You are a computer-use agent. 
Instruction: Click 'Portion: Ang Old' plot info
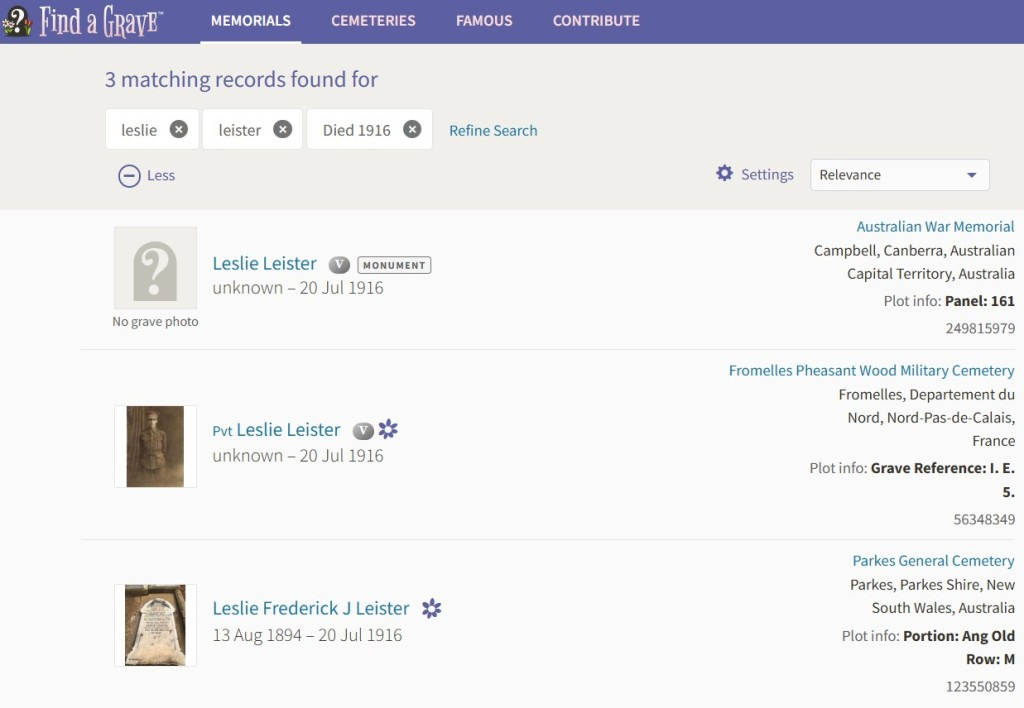point(959,636)
